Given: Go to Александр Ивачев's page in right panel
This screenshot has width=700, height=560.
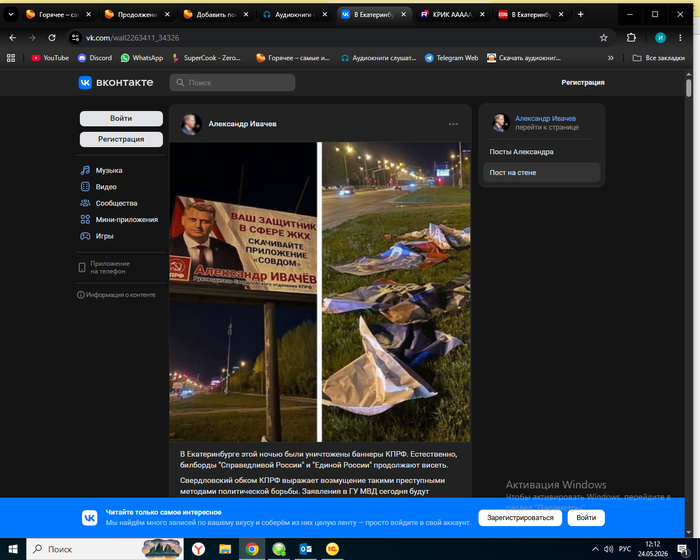Looking at the screenshot, I should click(546, 118).
